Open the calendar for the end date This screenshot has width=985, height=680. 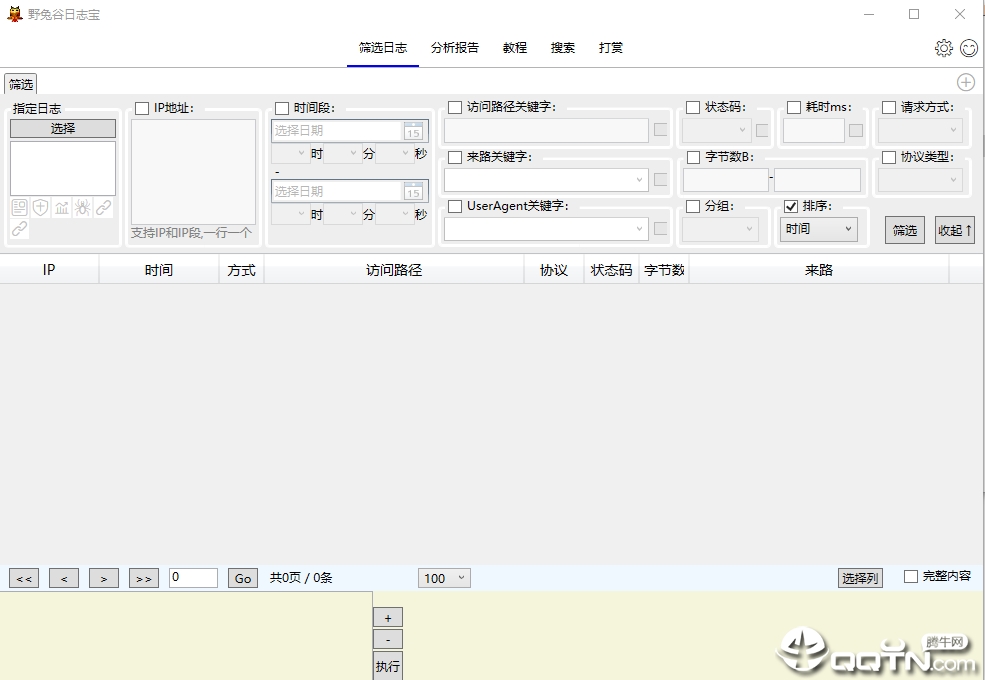point(413,191)
